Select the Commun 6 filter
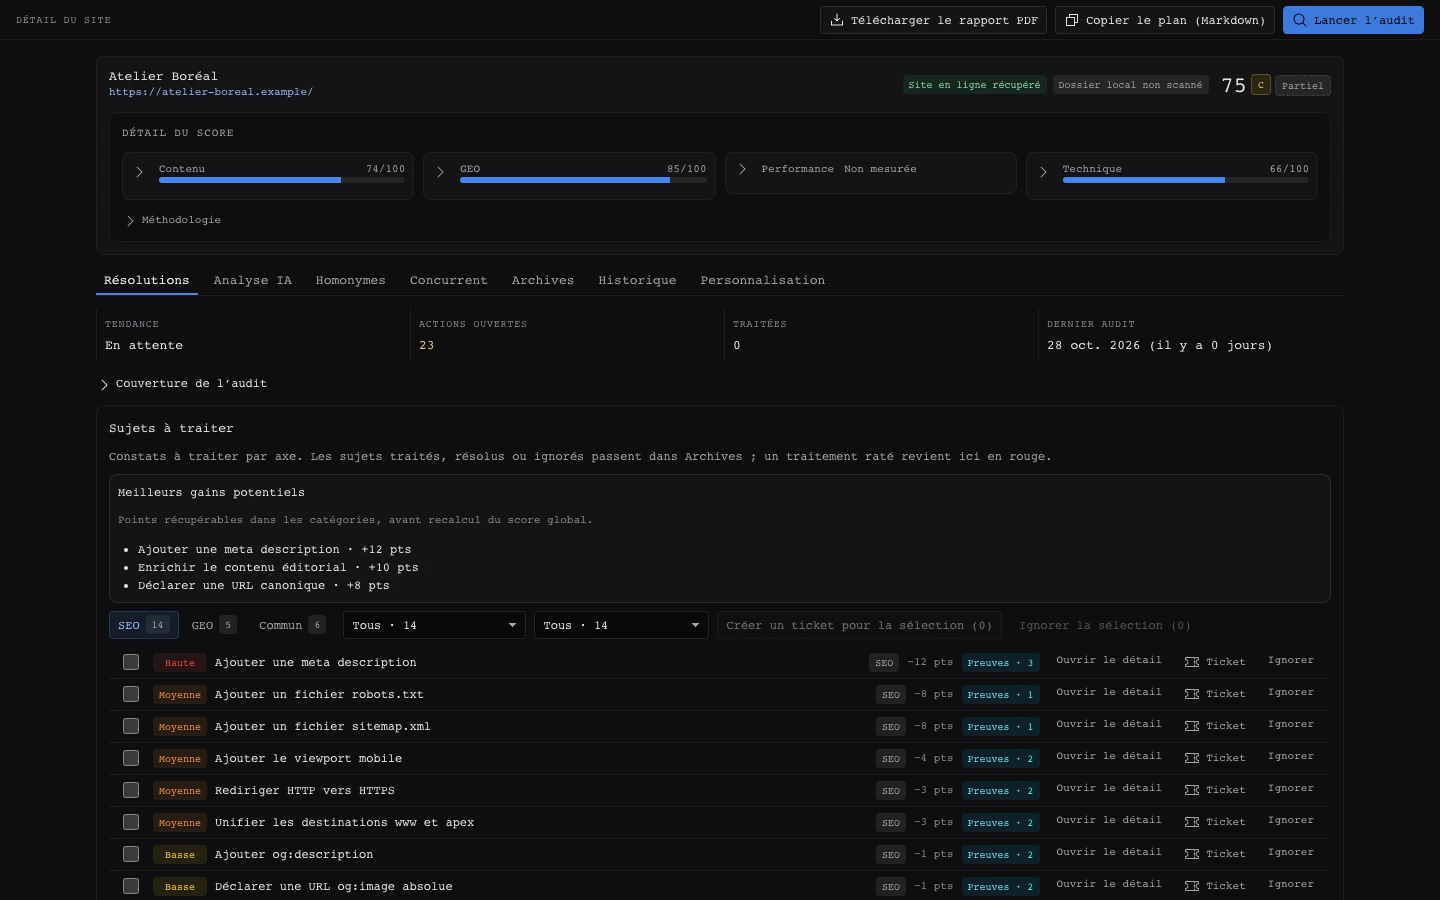The image size is (1440, 900). pyautogui.click(x=292, y=625)
